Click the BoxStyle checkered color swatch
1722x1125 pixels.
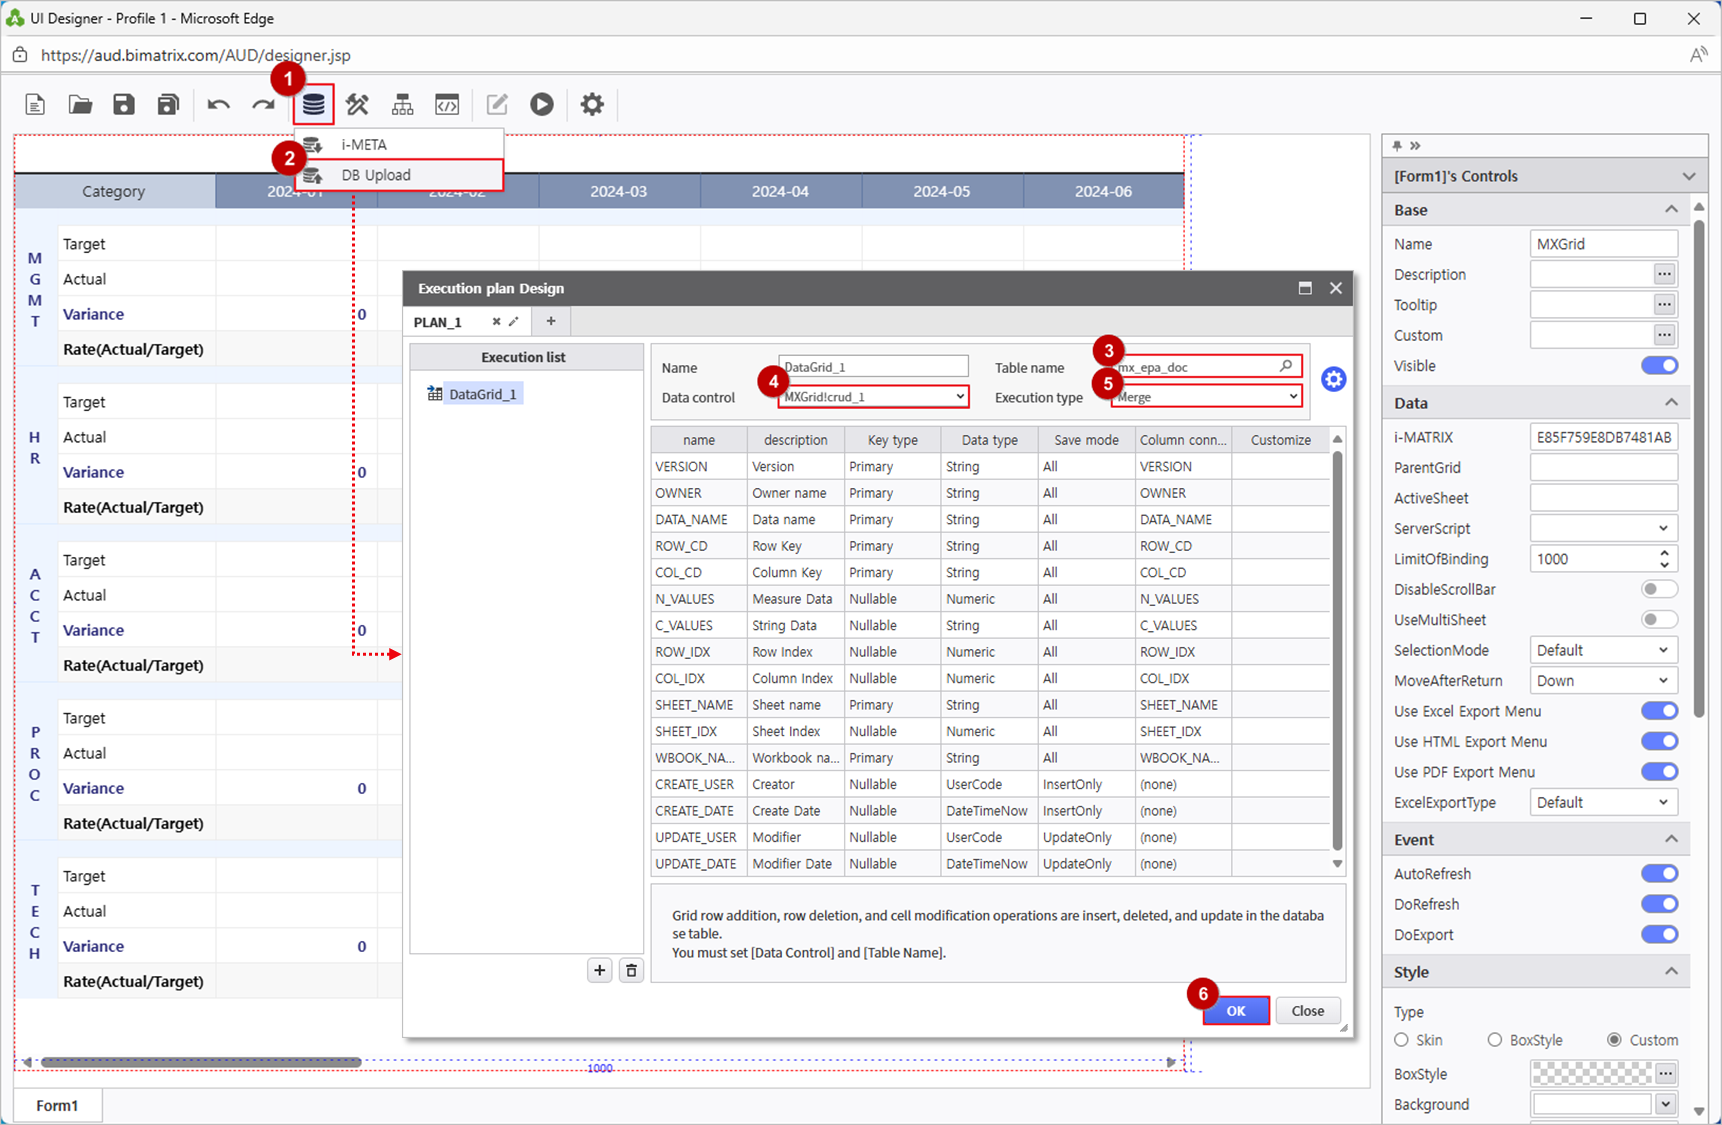1591,1074
